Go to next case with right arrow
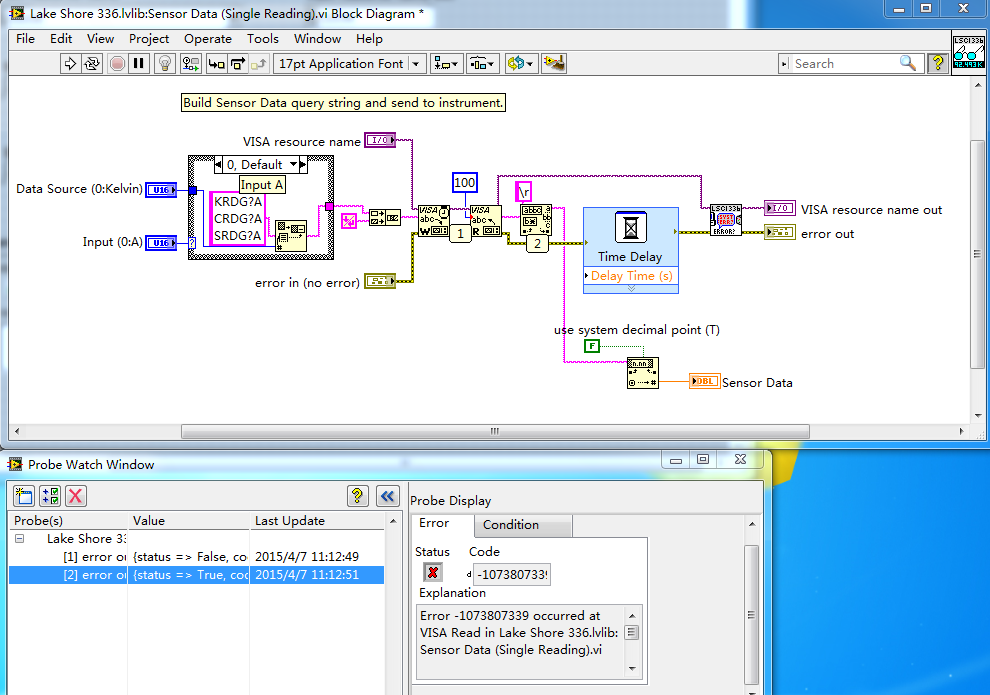This screenshot has height=695, width=990. click(x=303, y=165)
